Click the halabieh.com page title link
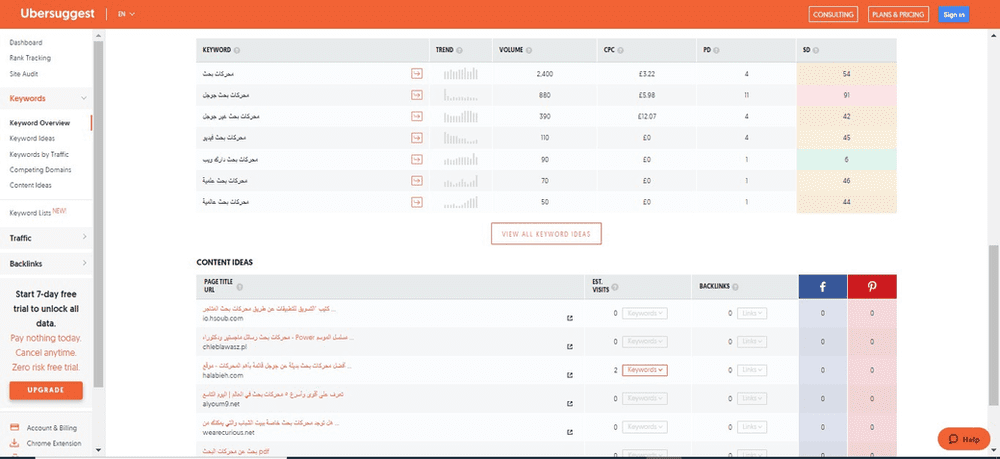Image resolution: width=1000 pixels, height=459 pixels. 275,367
